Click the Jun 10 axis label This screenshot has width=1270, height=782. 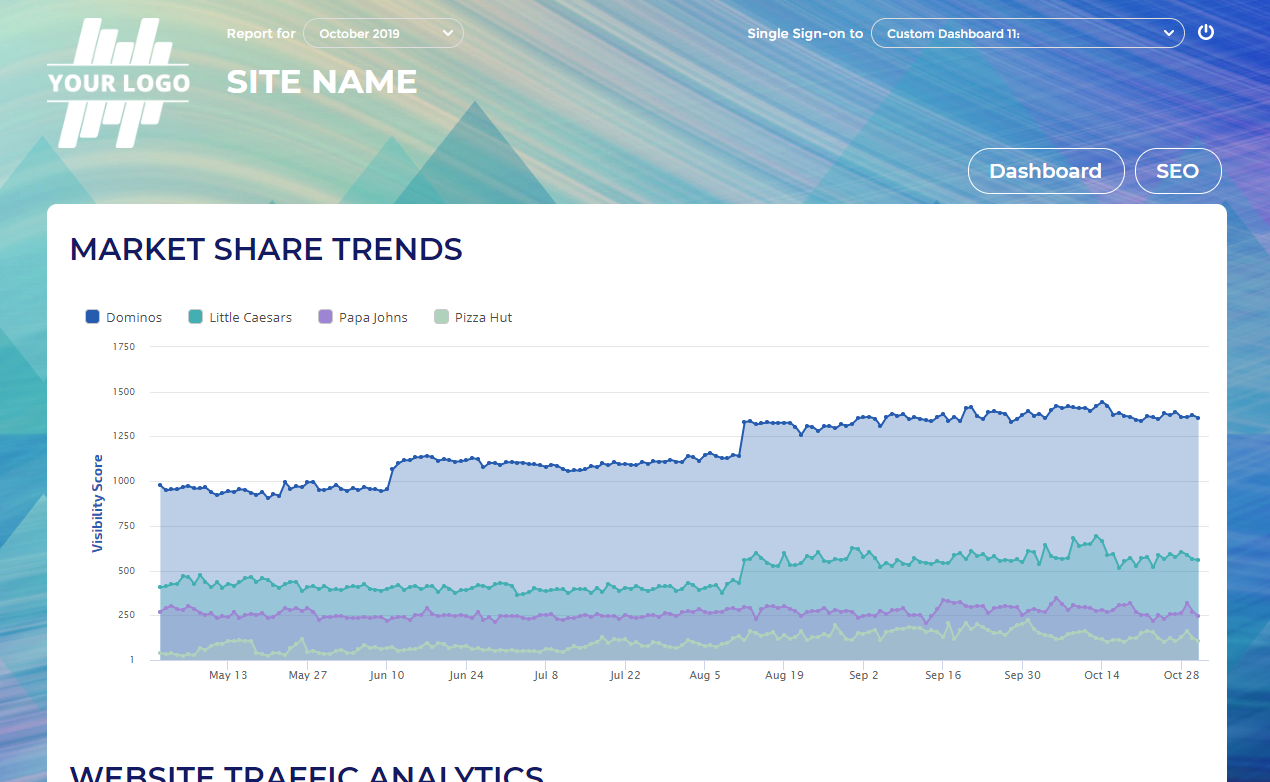coord(387,675)
